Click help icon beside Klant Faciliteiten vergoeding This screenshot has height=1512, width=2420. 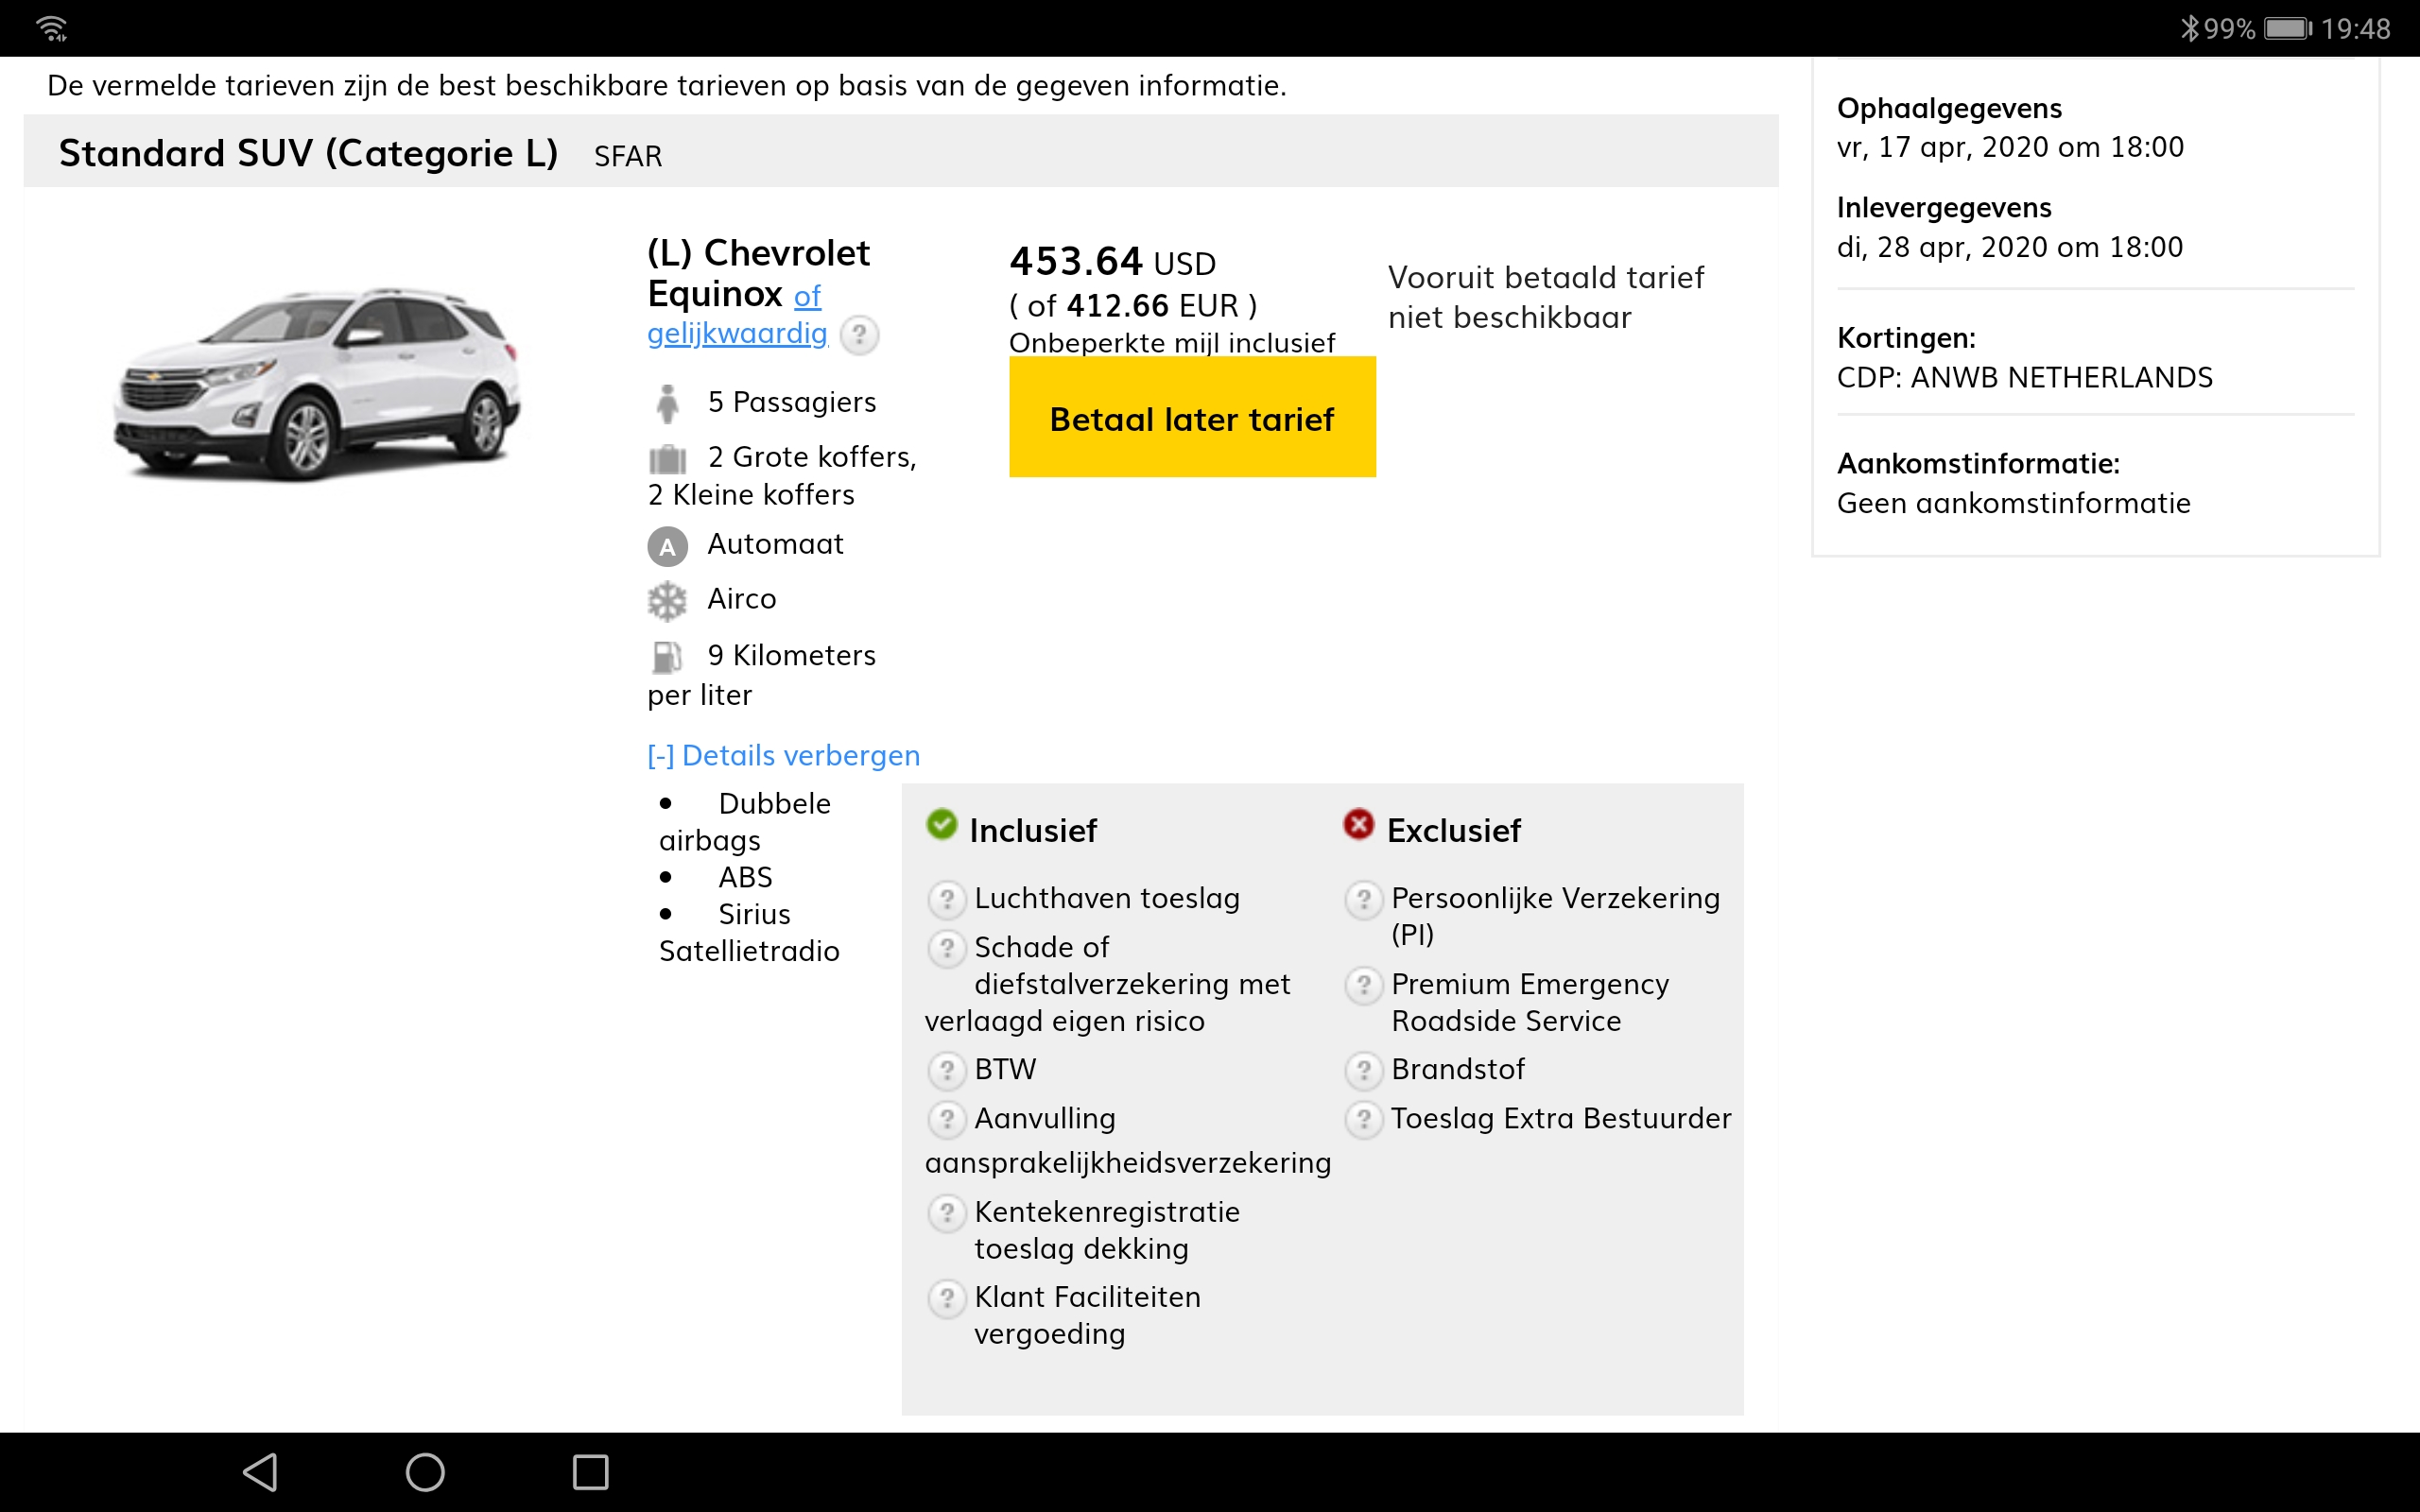point(946,1298)
